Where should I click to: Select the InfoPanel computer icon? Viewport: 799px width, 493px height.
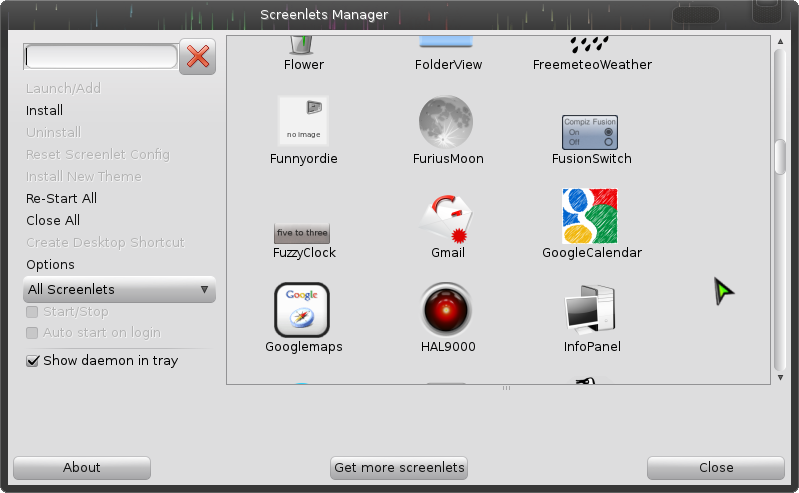590,310
